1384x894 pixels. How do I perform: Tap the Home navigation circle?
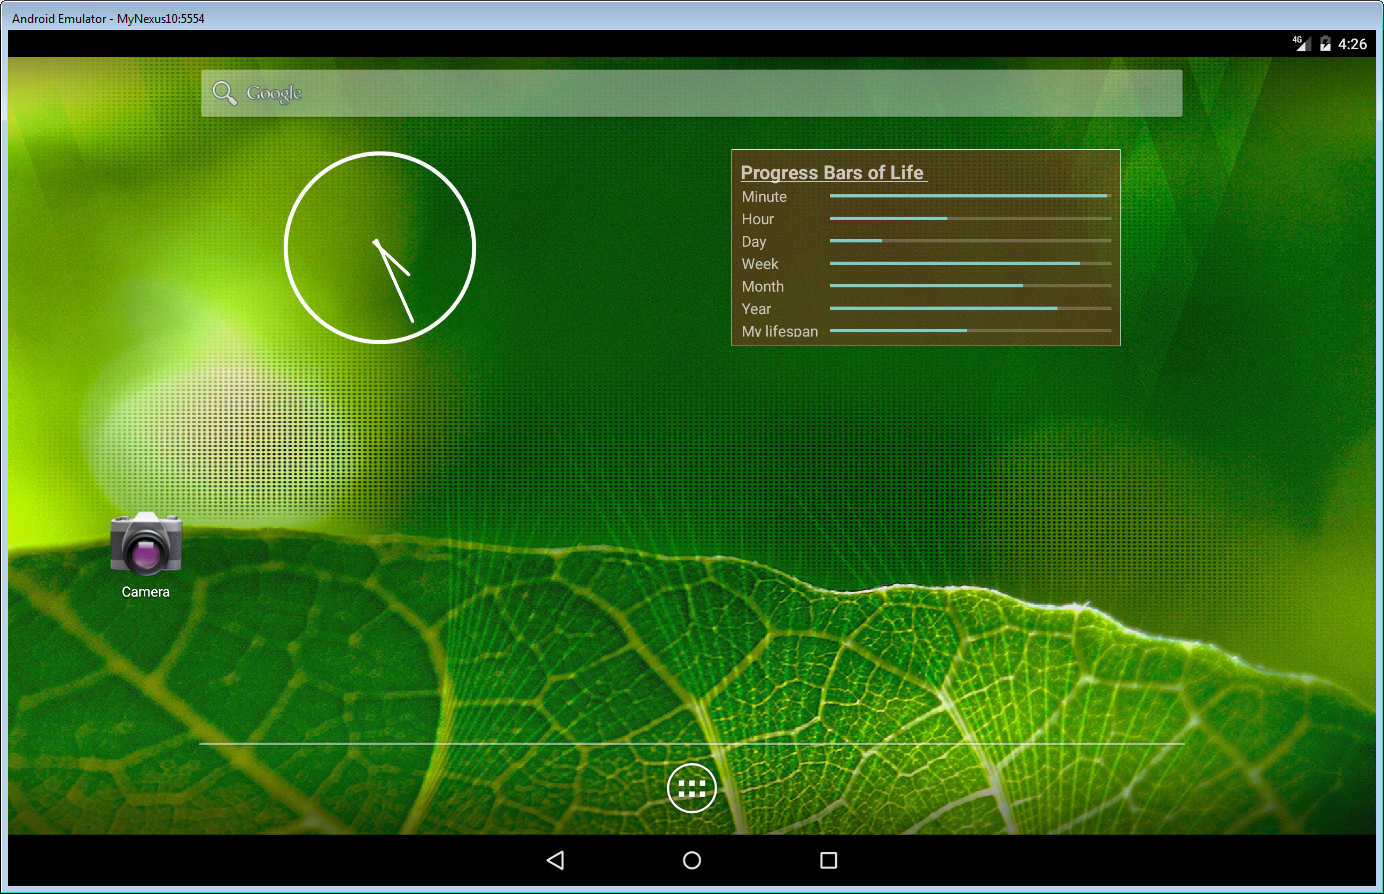click(x=692, y=860)
